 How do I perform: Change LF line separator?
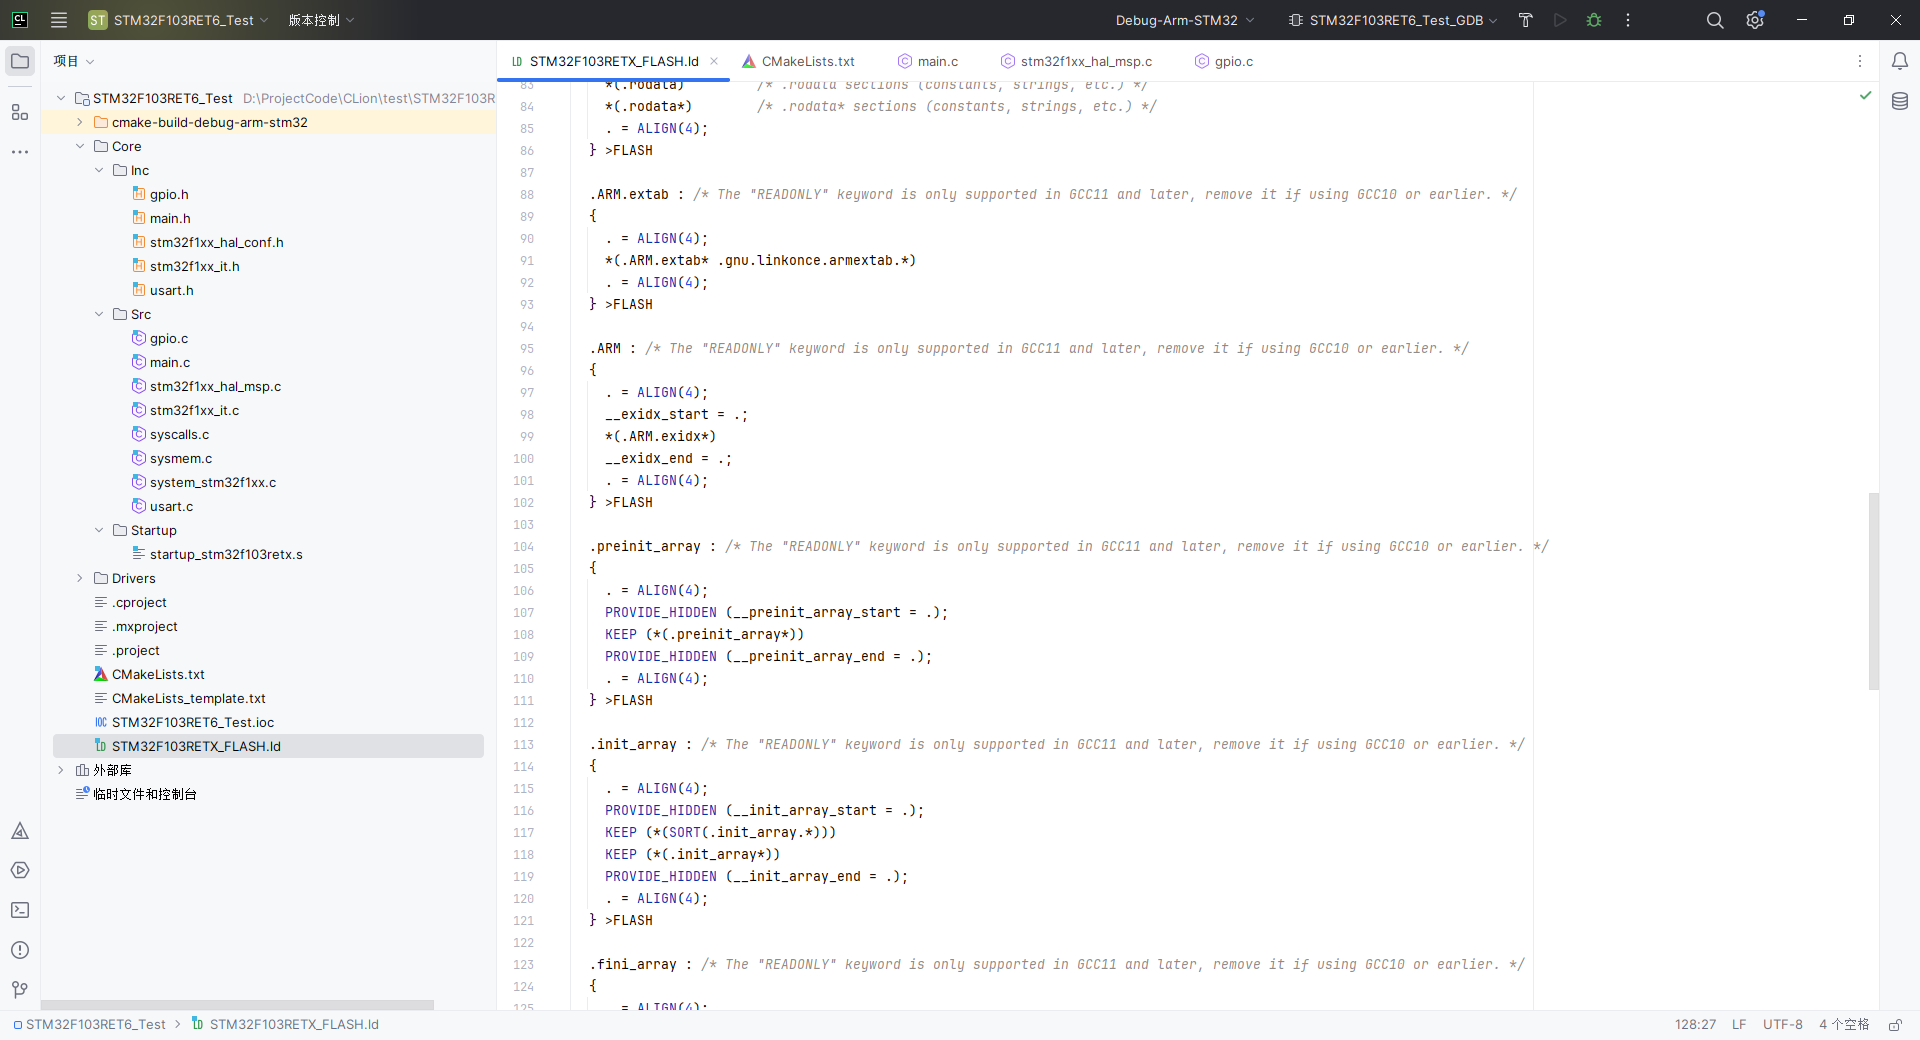point(1739,1025)
